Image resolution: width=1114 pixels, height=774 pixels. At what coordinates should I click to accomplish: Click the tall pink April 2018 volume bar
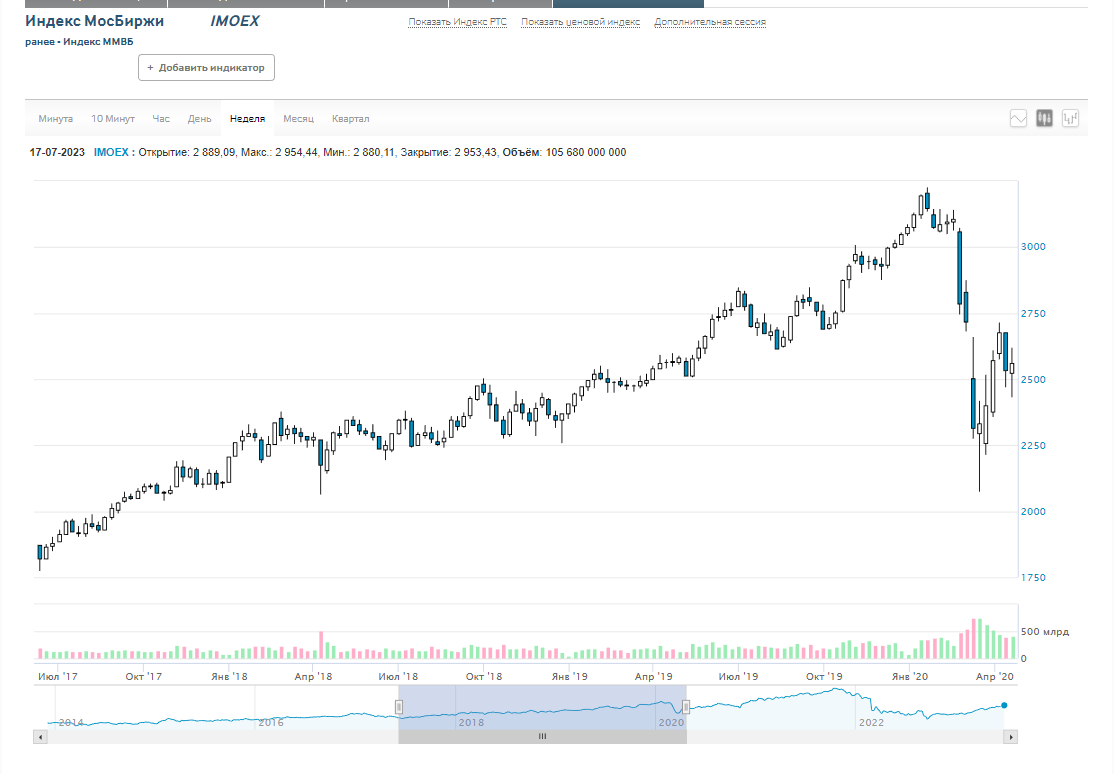321,645
